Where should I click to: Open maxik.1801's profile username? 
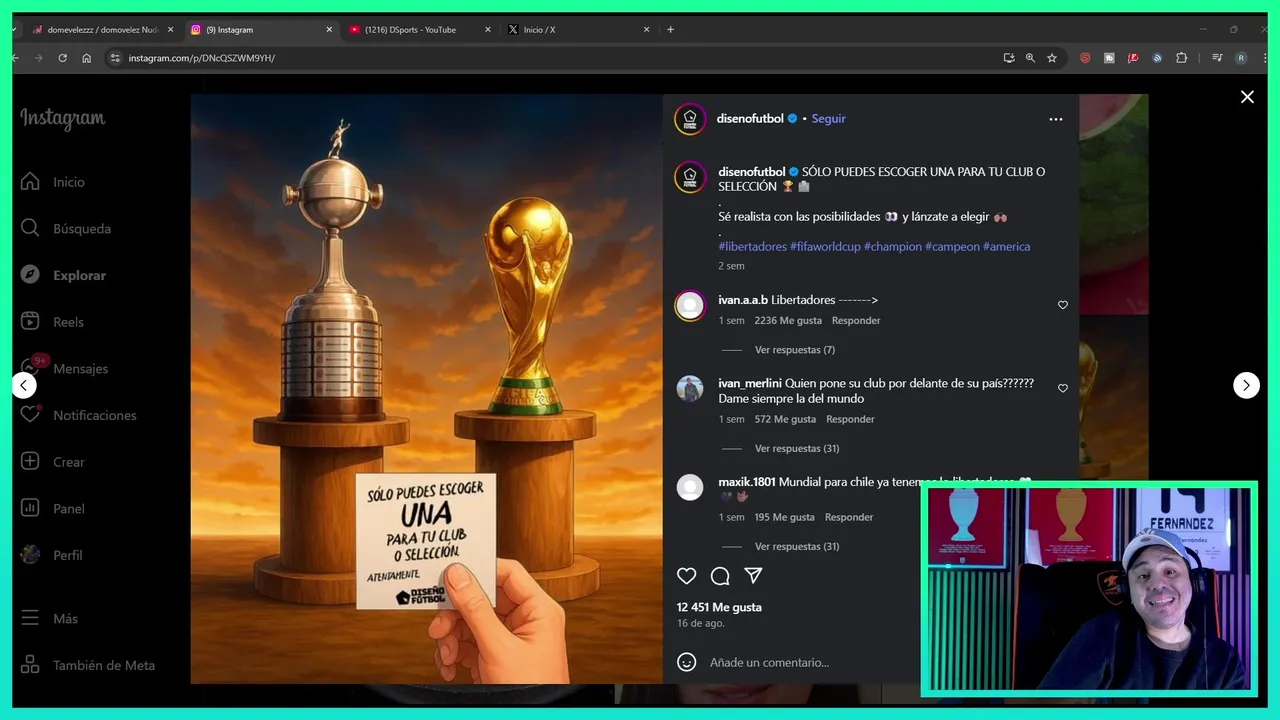coord(746,482)
